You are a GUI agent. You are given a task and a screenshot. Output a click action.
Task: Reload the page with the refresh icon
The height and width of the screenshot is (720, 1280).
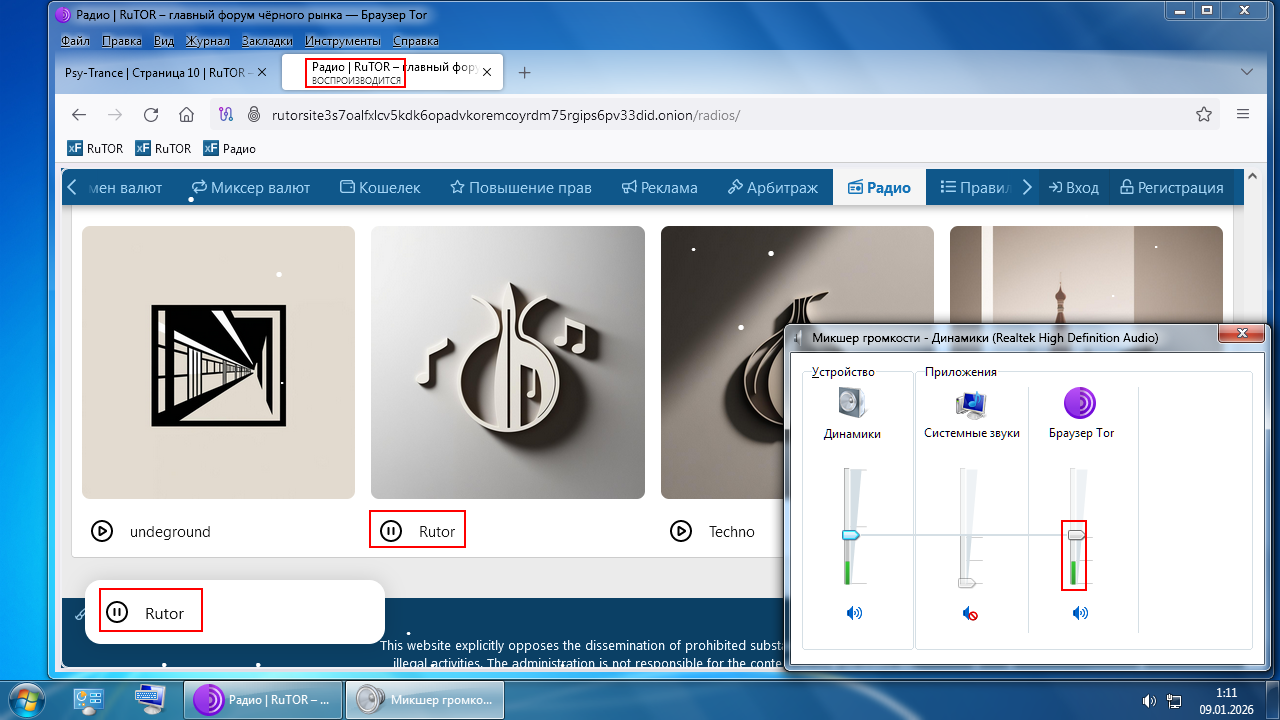[x=151, y=114]
